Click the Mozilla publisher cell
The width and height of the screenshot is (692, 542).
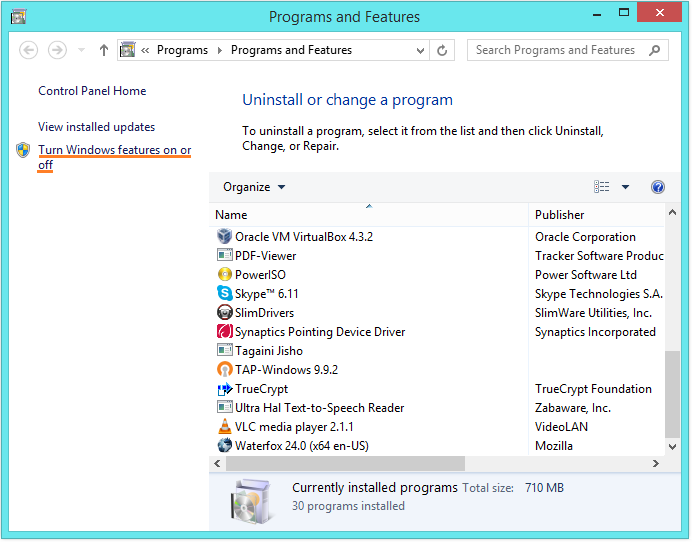coord(554,446)
